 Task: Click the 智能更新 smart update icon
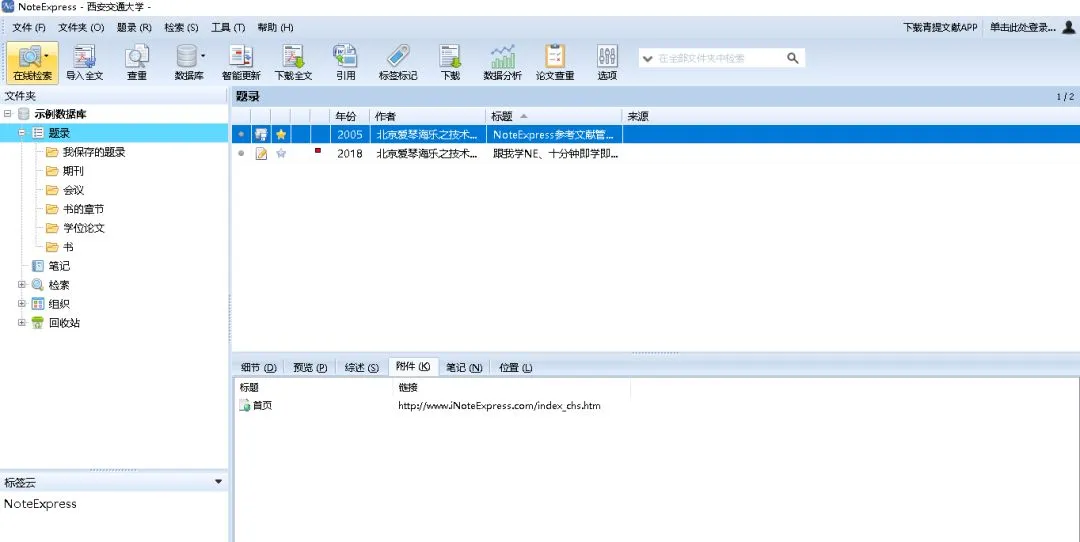pos(241,63)
